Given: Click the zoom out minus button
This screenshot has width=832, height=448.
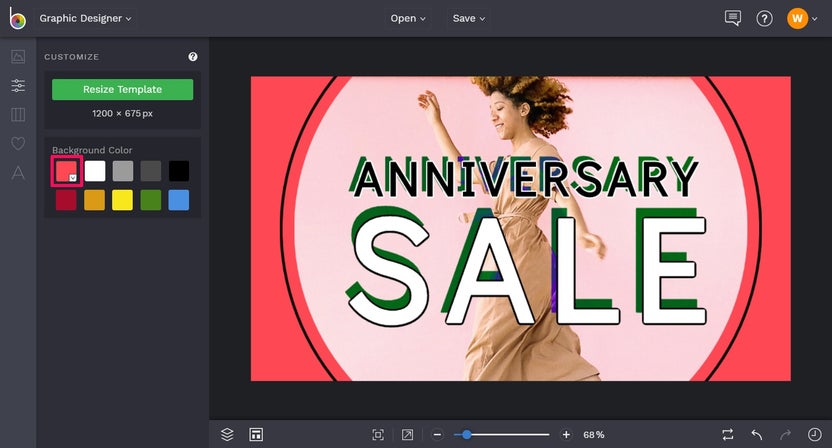Looking at the screenshot, I should tap(437, 435).
